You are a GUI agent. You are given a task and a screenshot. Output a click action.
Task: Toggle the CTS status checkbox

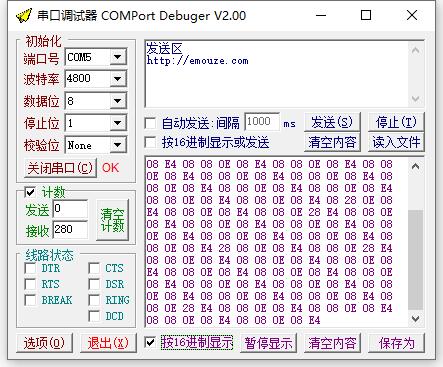pyautogui.click(x=94, y=268)
